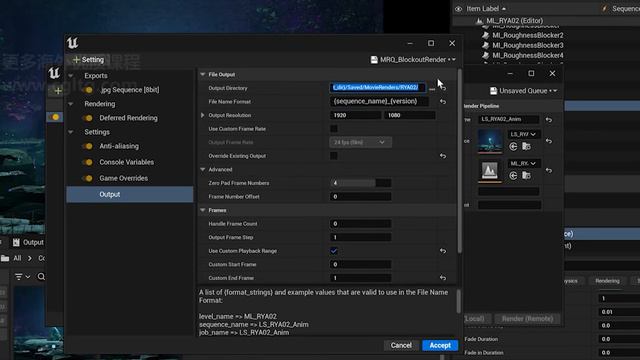Screen dimensions: 640x360
Task: Click the Handle Frame Count field
Action: (x=360, y=224)
